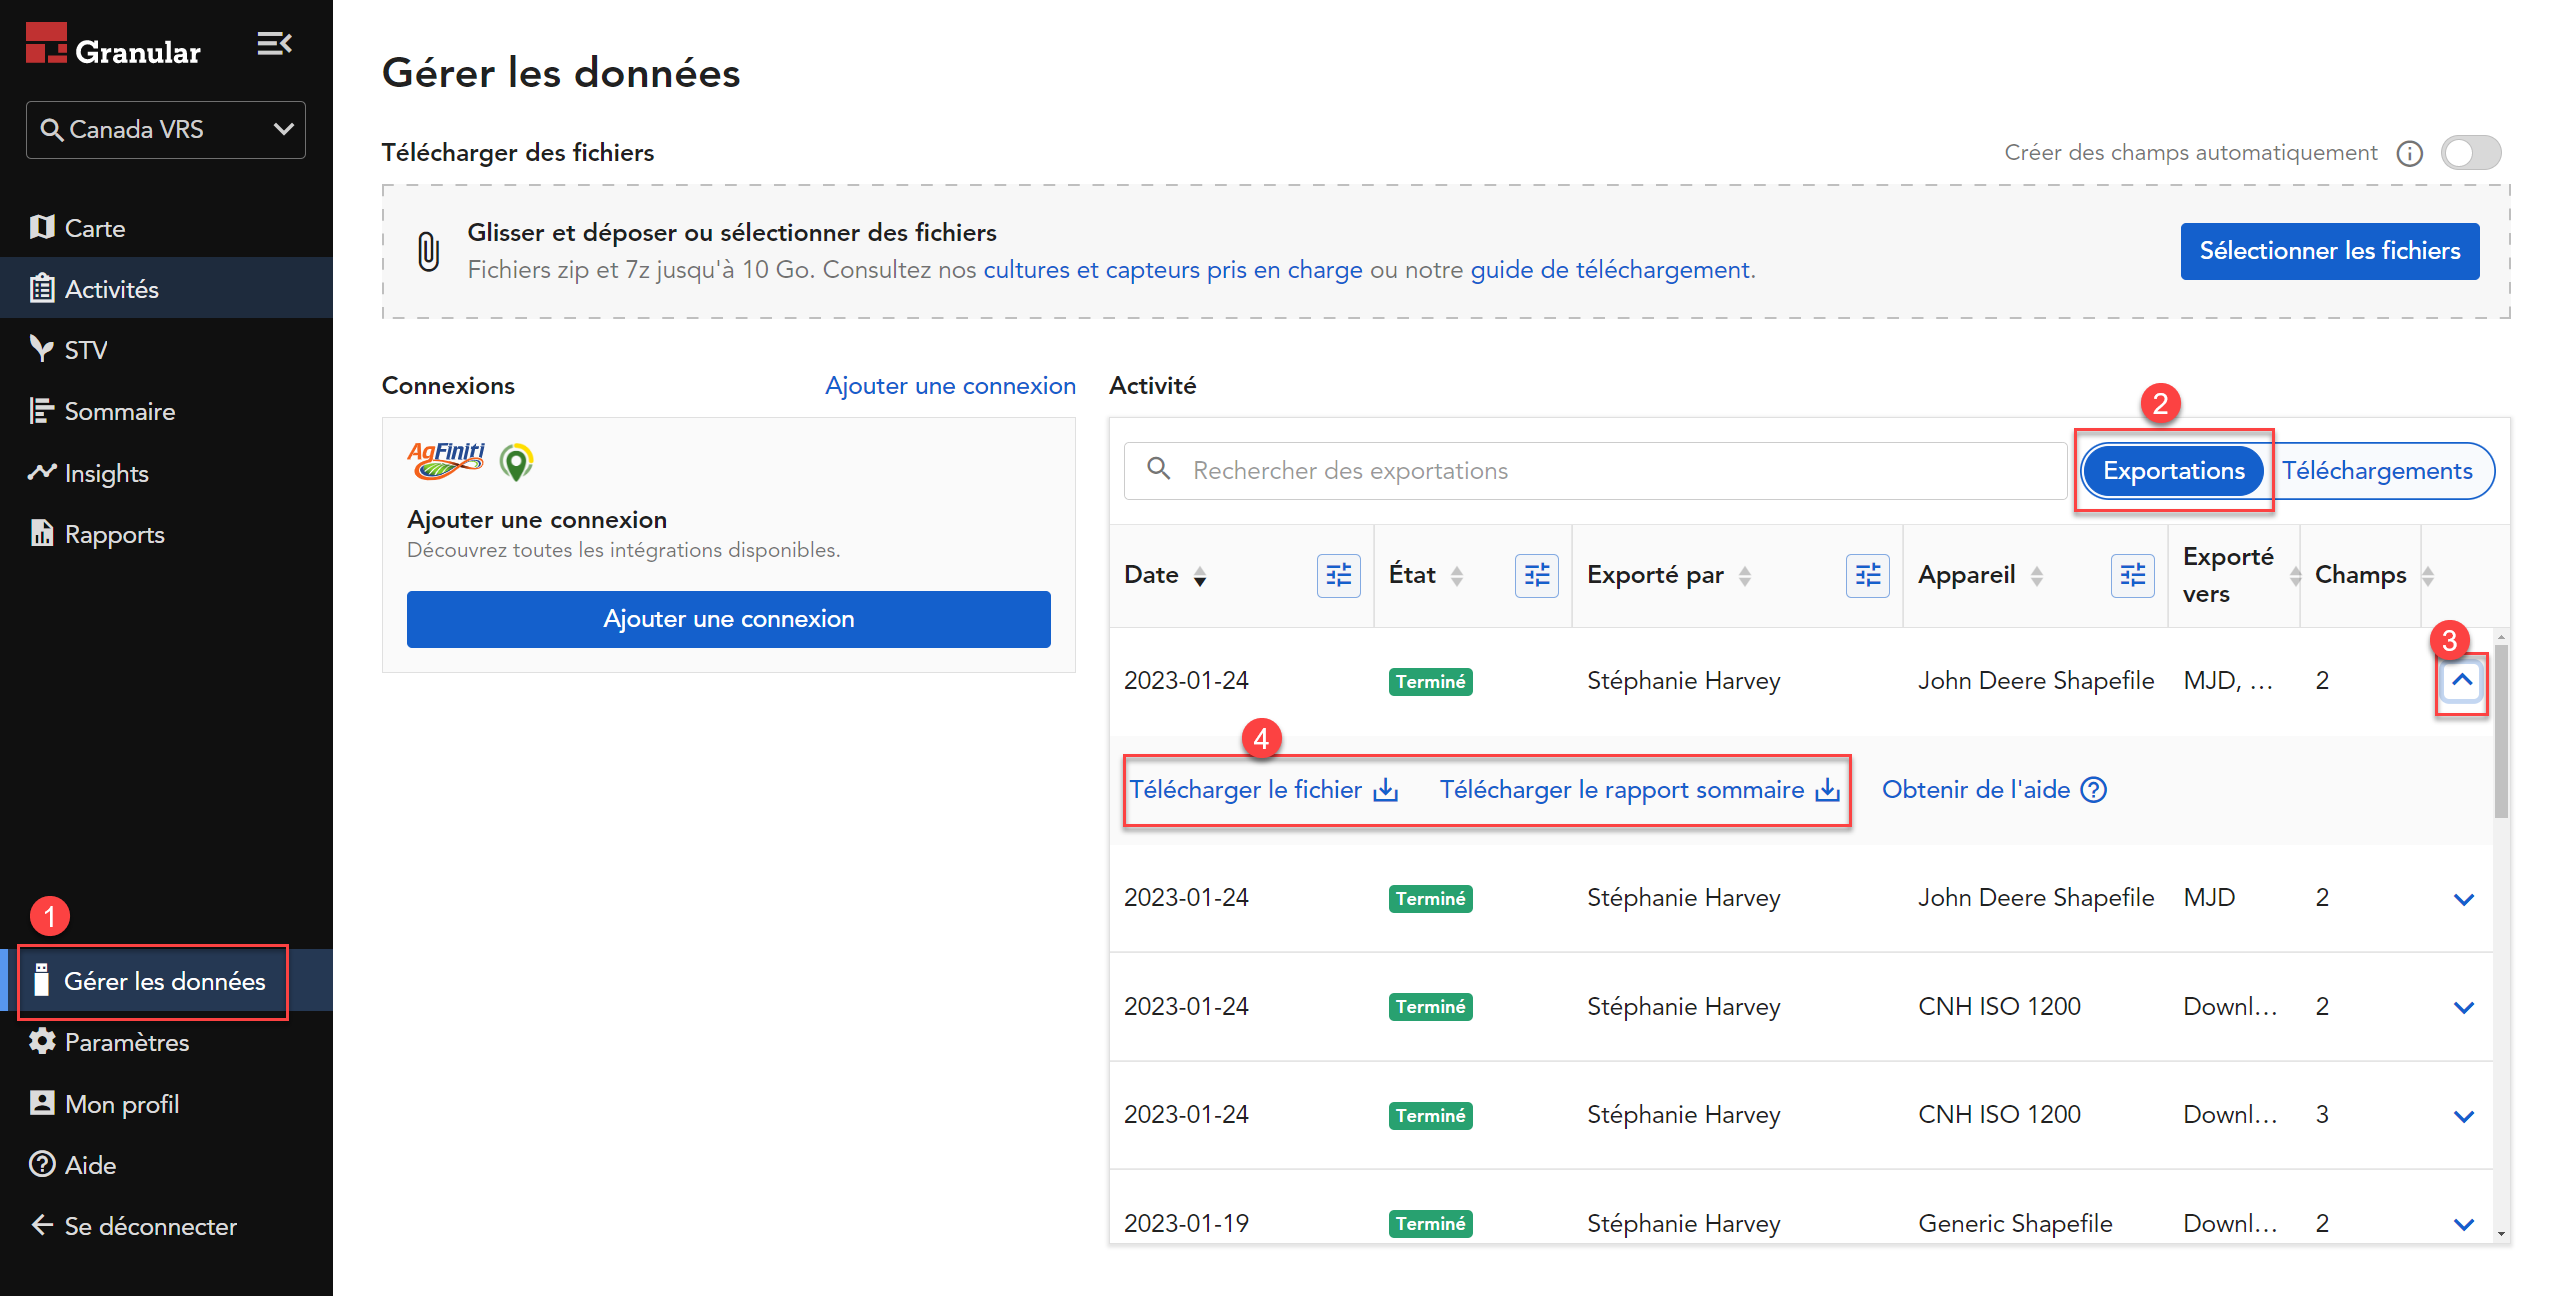Click the Generic Shapefile cell
2560x1296 pixels.
coord(2015,1224)
